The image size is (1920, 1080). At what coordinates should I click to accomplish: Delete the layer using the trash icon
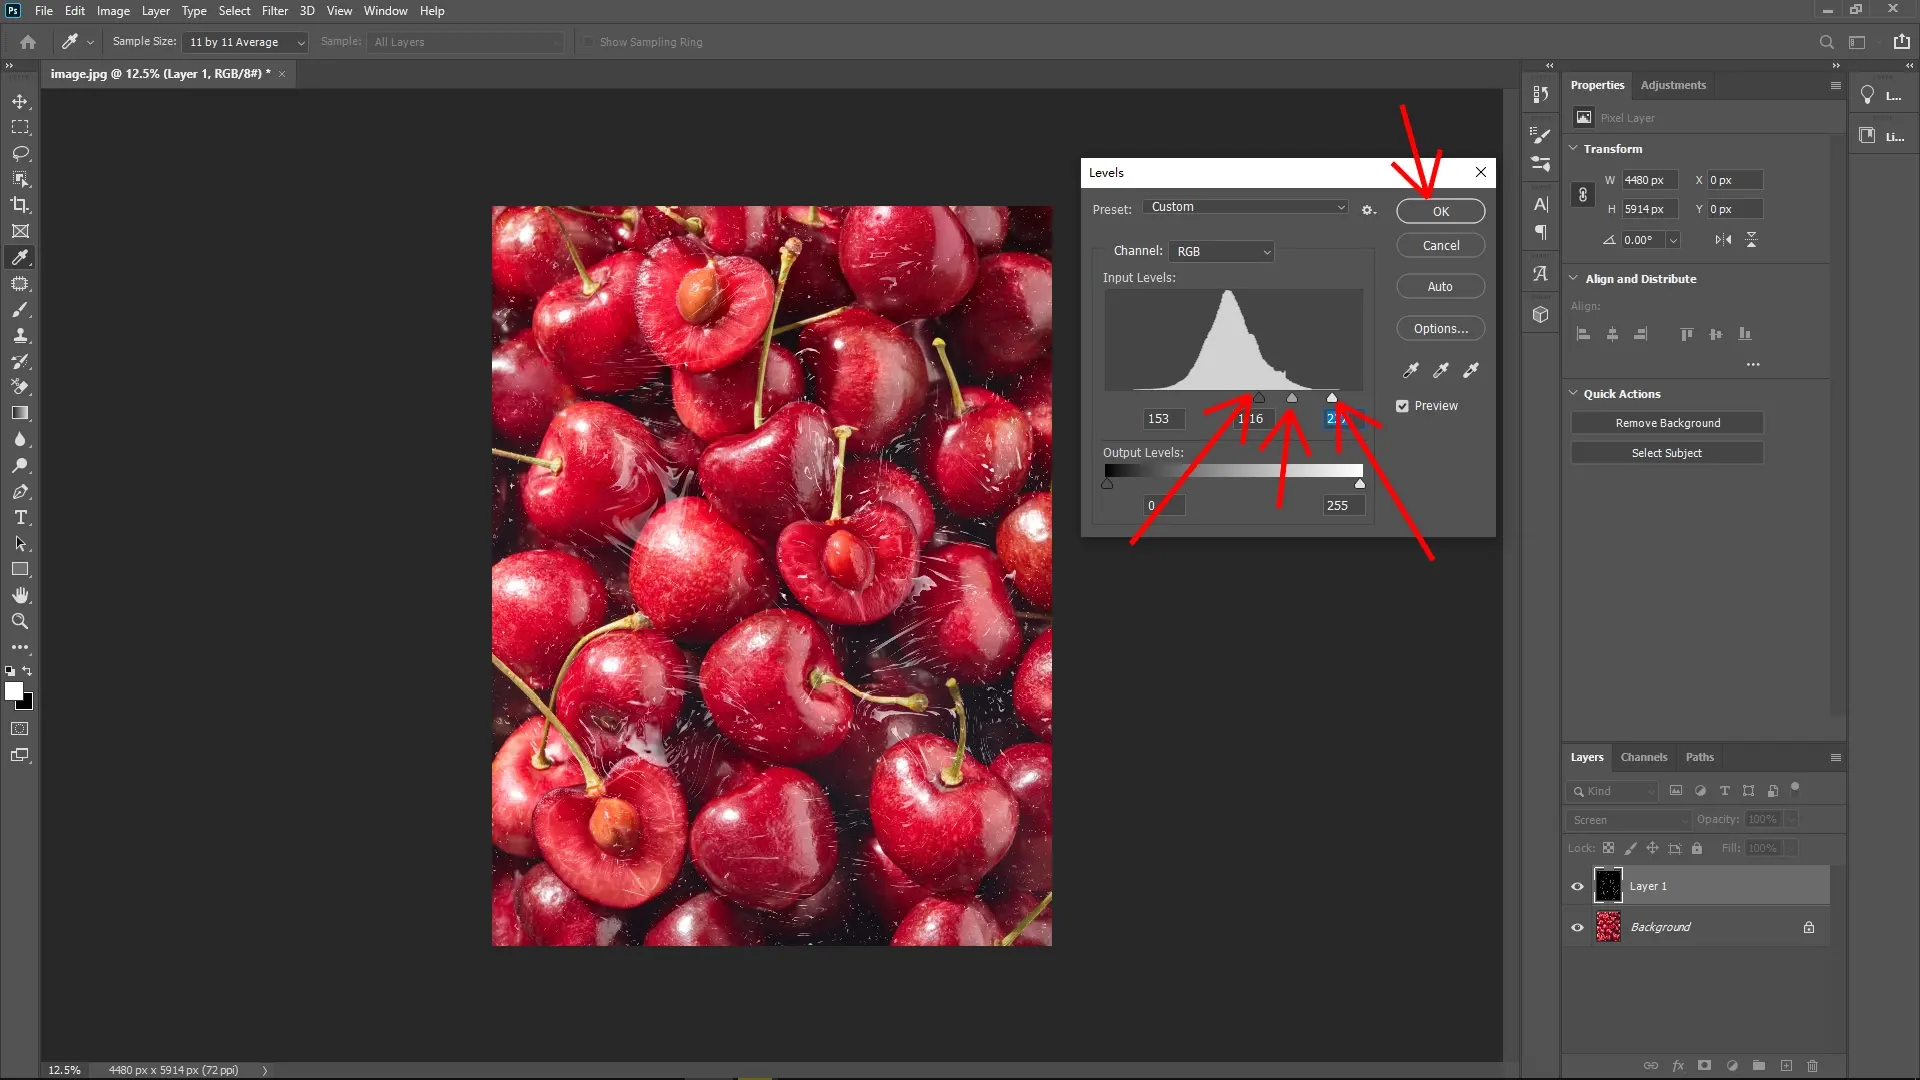point(1813,1066)
